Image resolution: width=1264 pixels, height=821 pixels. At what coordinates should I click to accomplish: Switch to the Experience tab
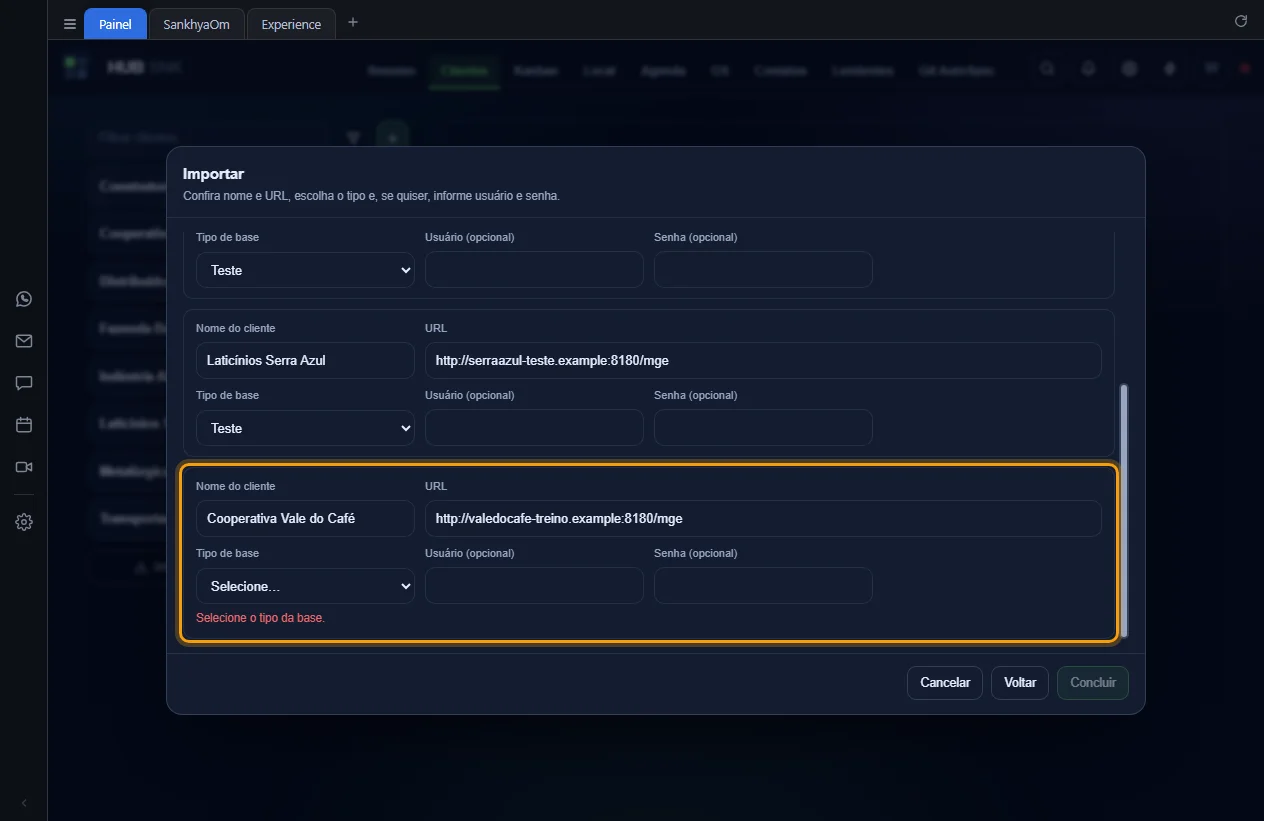(x=291, y=24)
